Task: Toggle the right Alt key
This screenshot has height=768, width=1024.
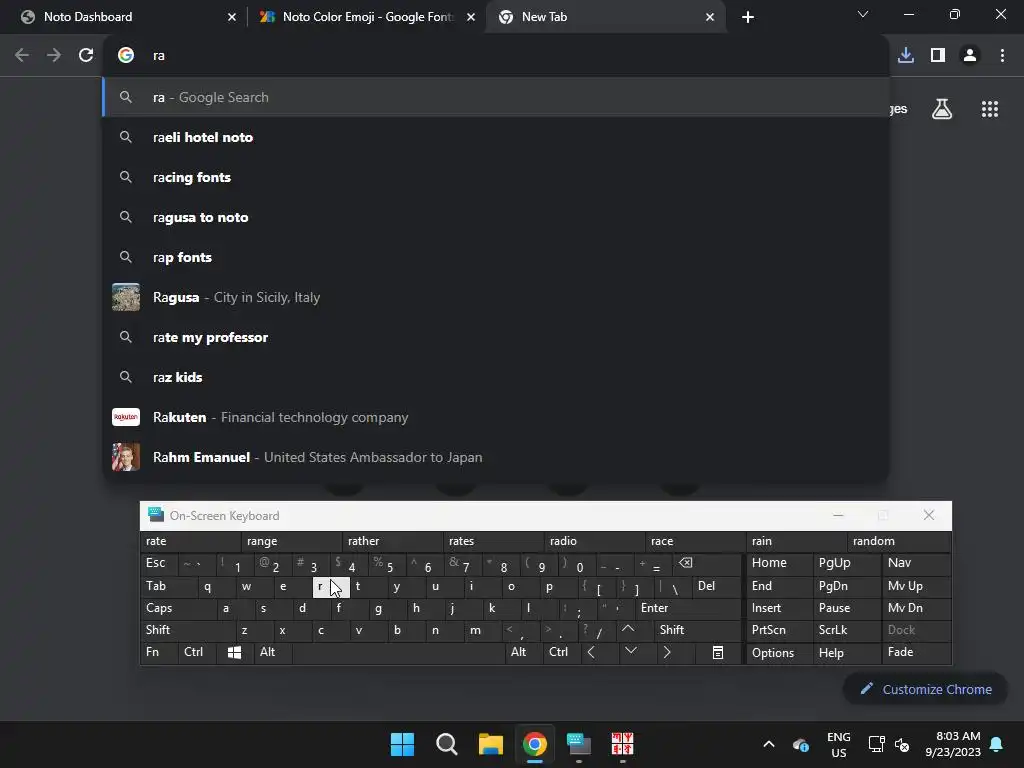Action: tap(524, 652)
